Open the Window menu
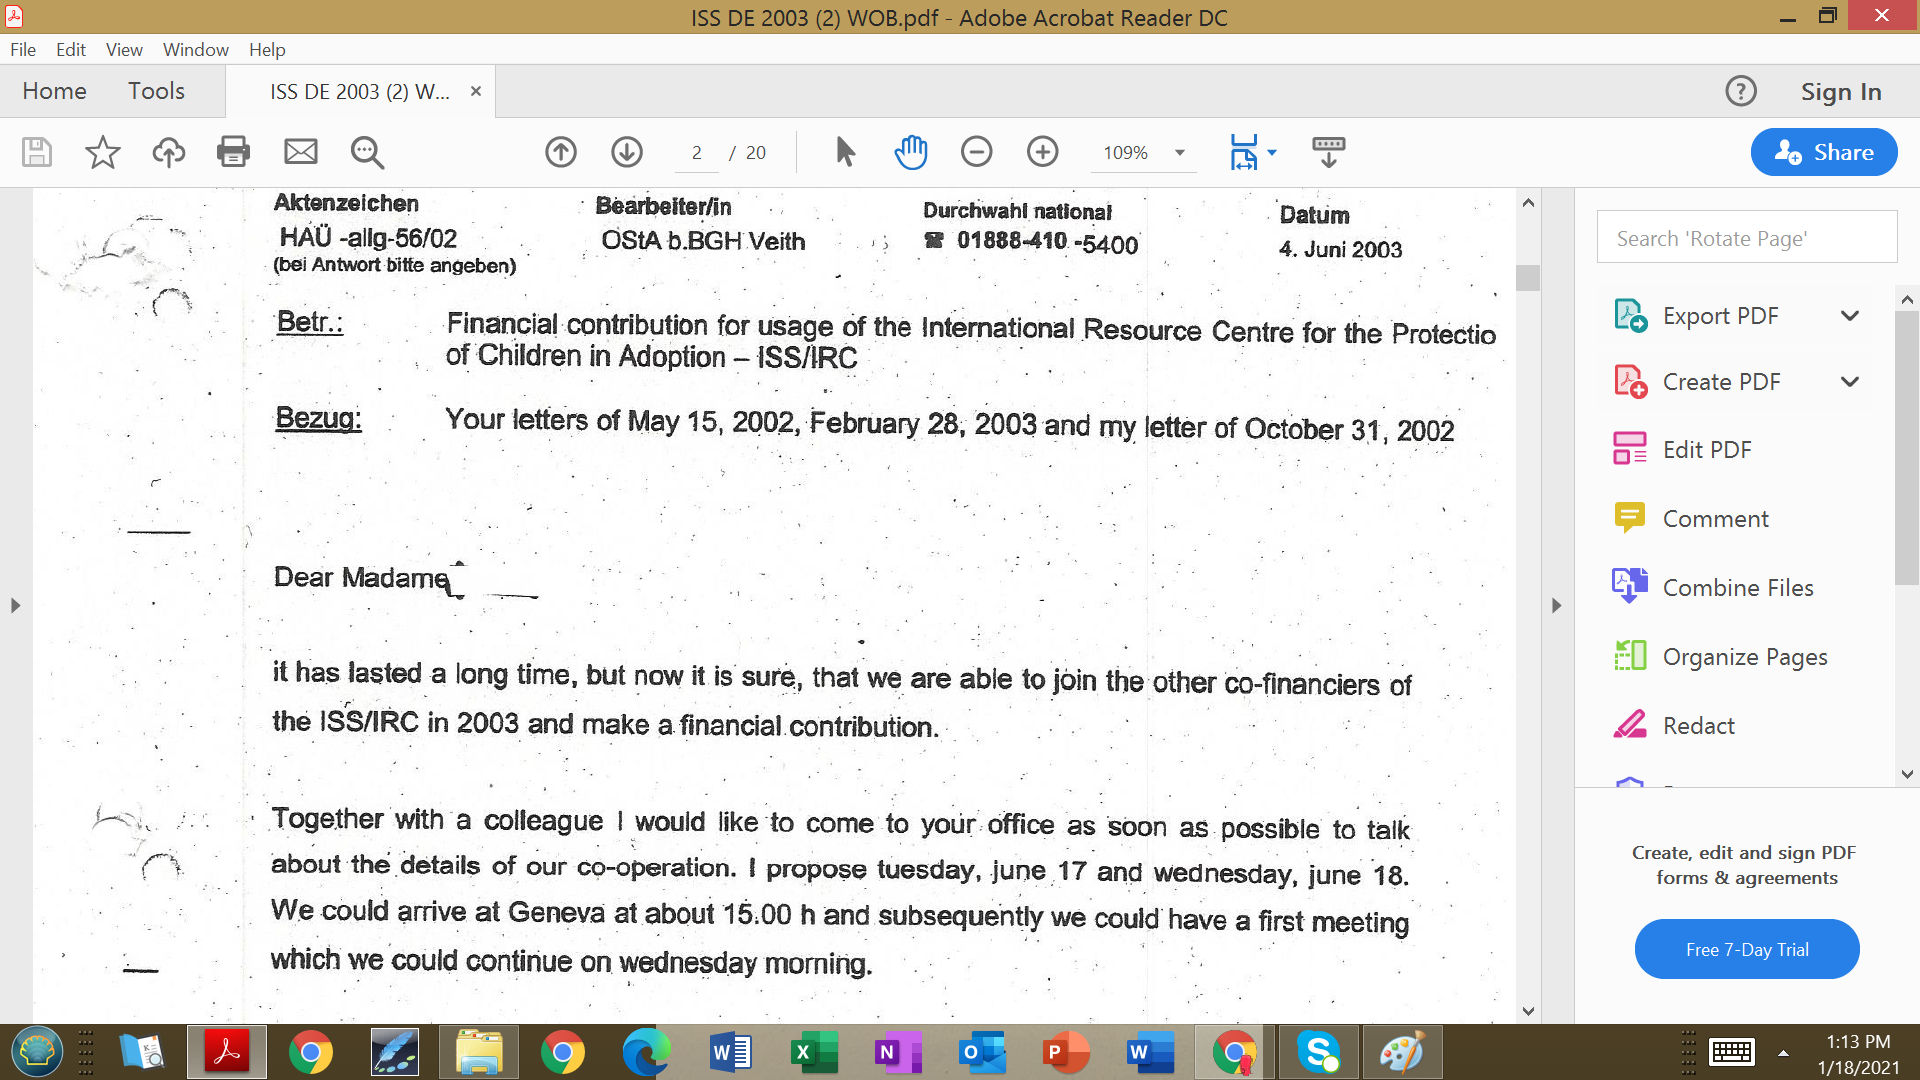The image size is (1920, 1080). coord(195,49)
